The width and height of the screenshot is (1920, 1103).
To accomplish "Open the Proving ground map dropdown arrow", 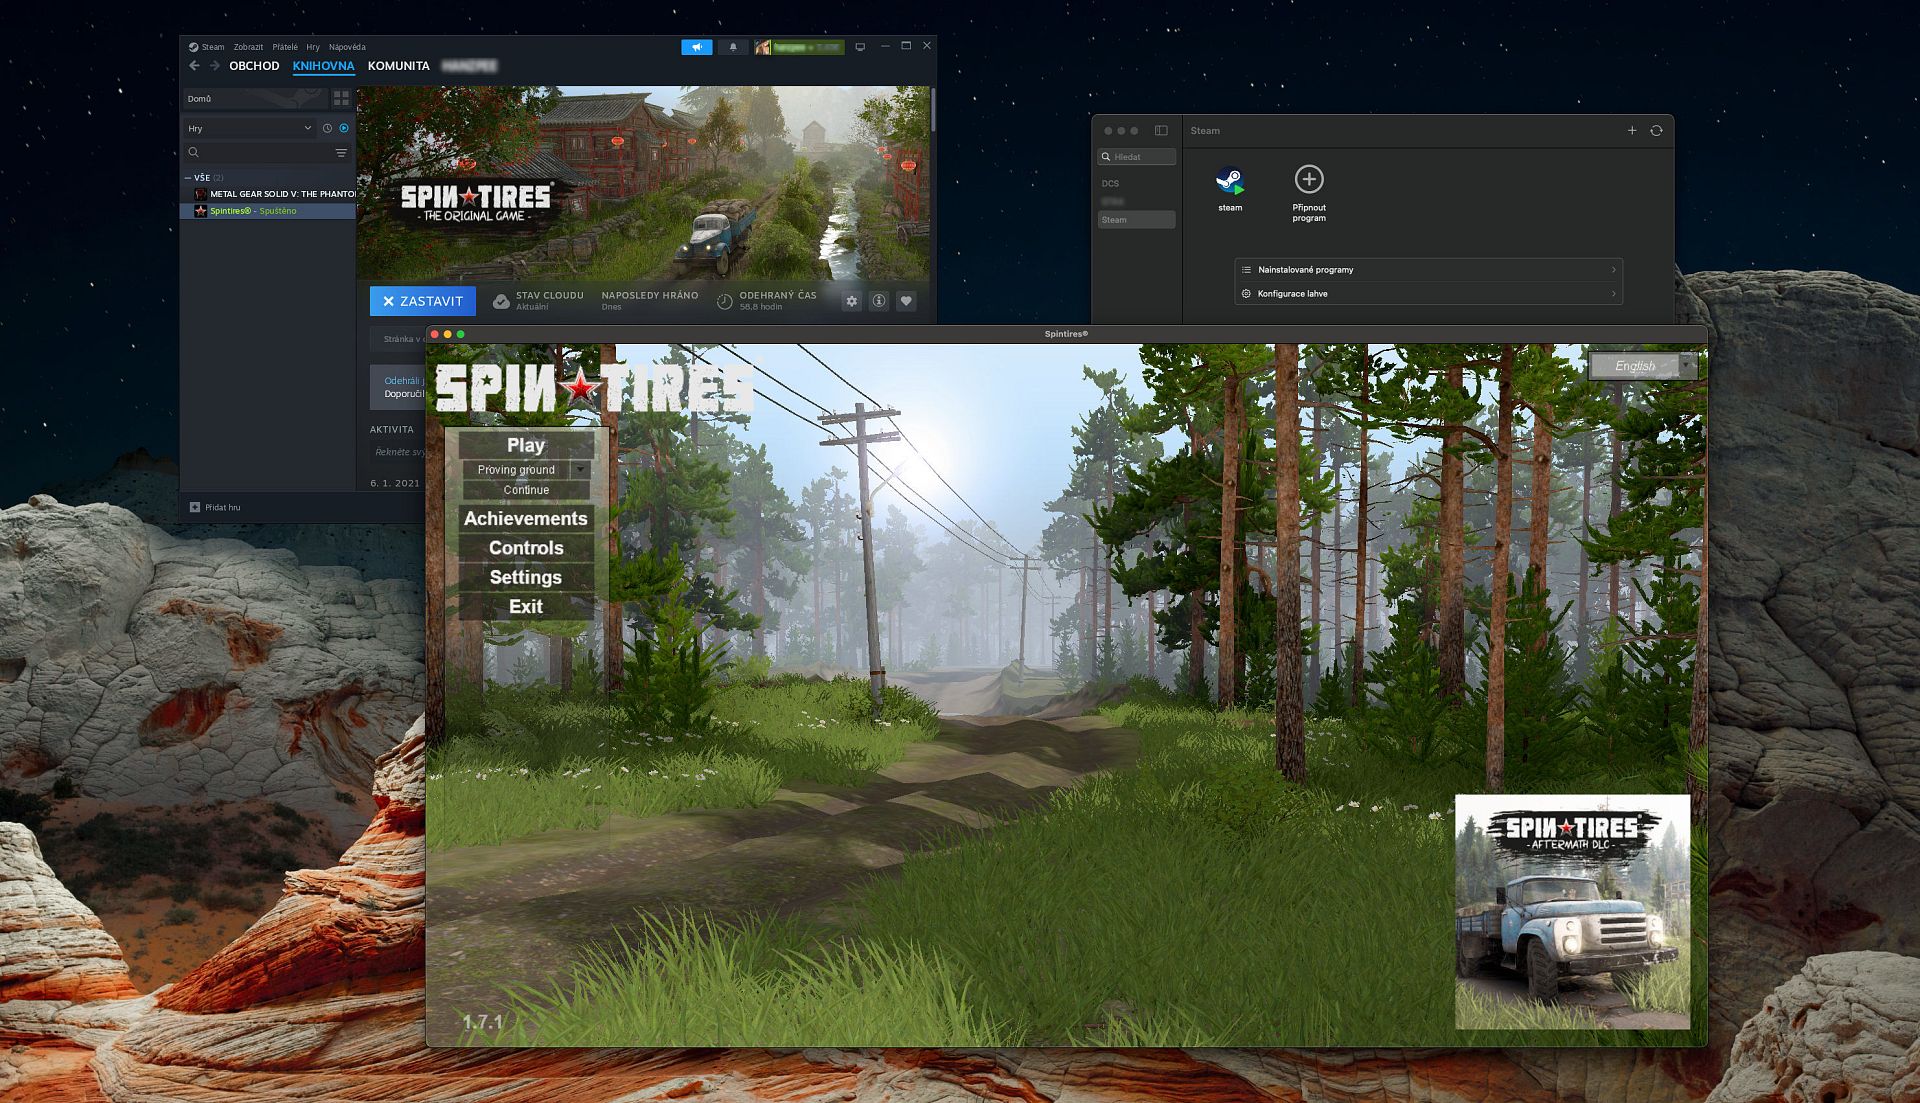I will pyautogui.click(x=580, y=469).
